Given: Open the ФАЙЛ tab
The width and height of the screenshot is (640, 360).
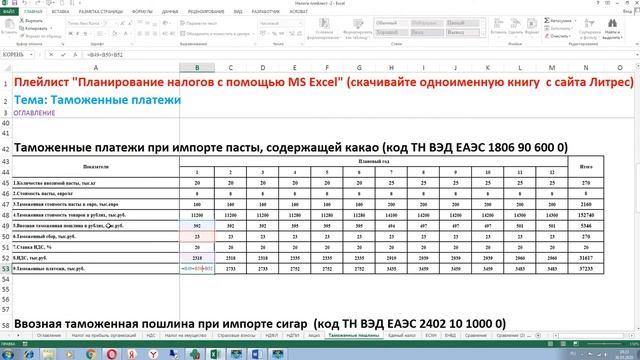Looking at the screenshot, I should click(x=8, y=12).
